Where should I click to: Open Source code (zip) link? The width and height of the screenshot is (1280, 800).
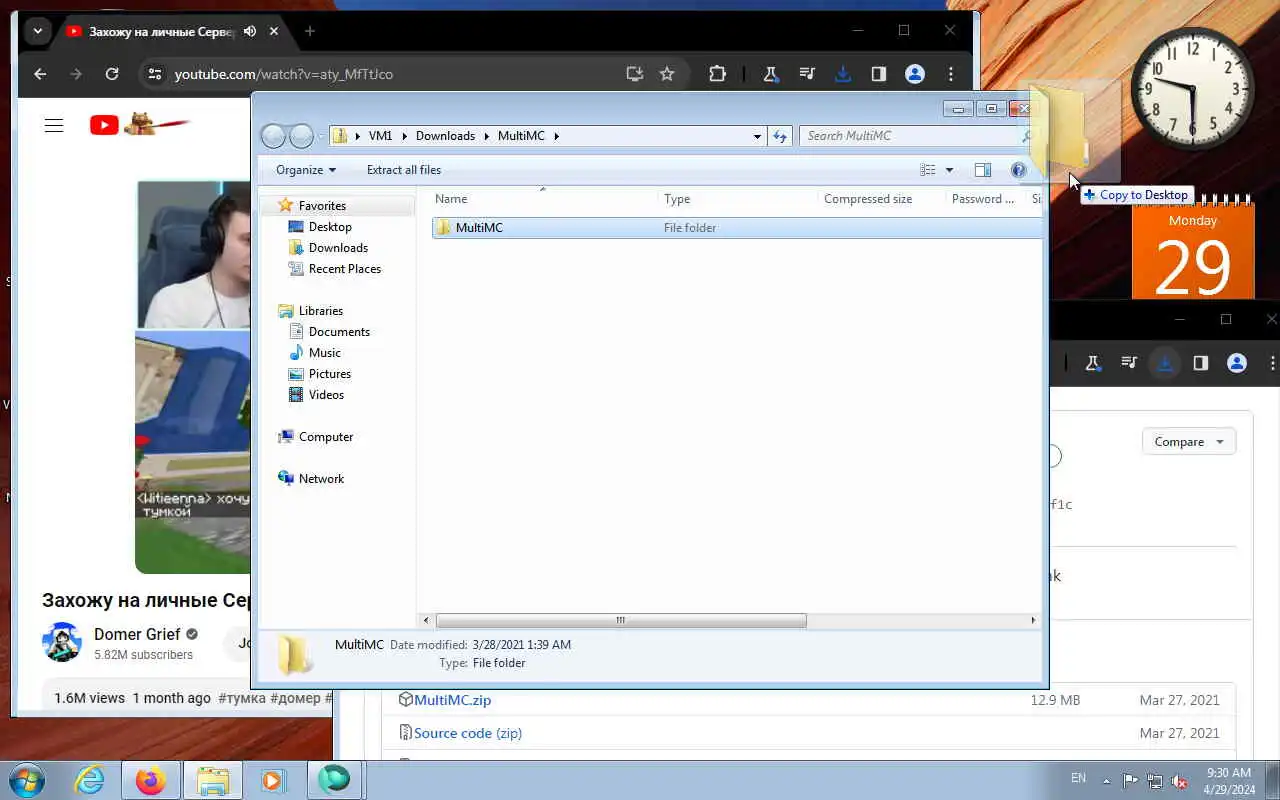pos(468,733)
